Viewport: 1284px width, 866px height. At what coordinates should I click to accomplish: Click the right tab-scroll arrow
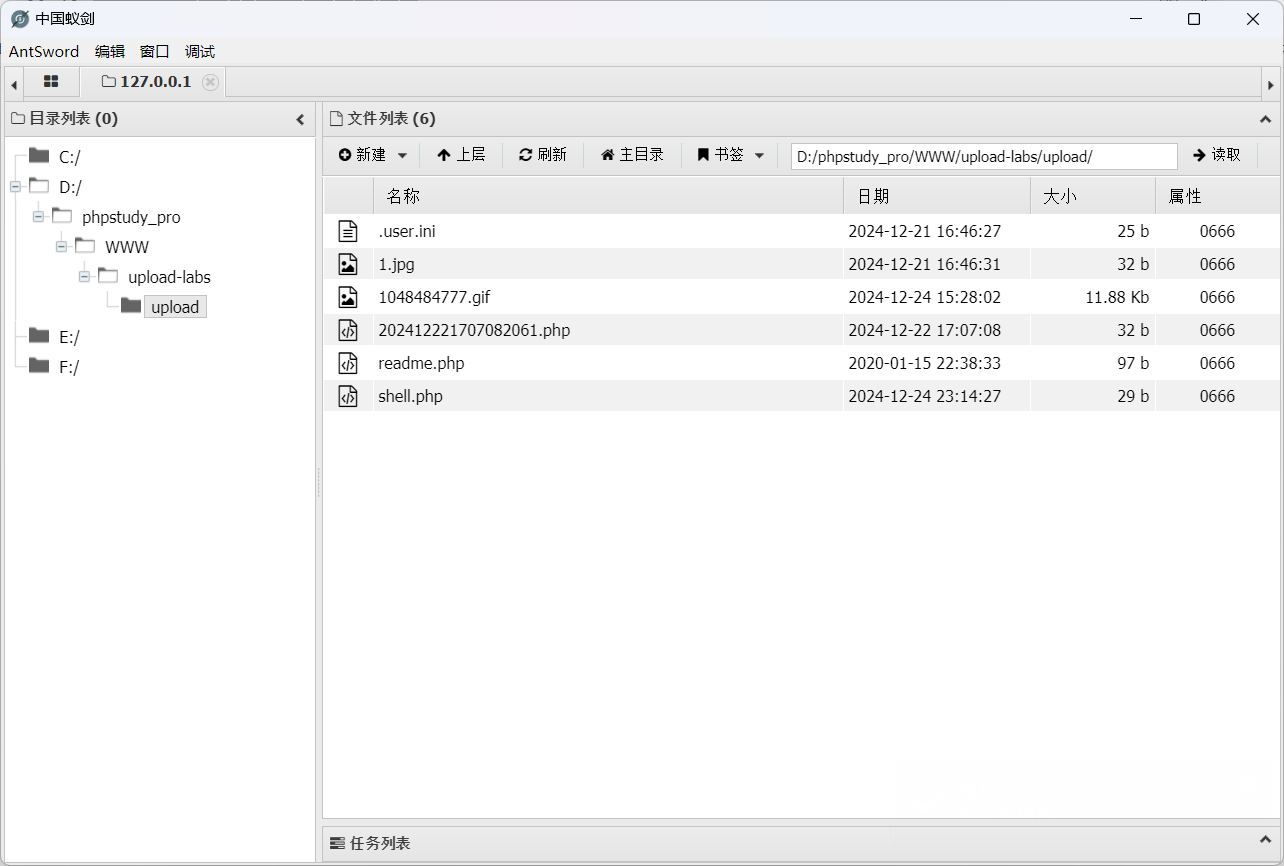point(1271,85)
